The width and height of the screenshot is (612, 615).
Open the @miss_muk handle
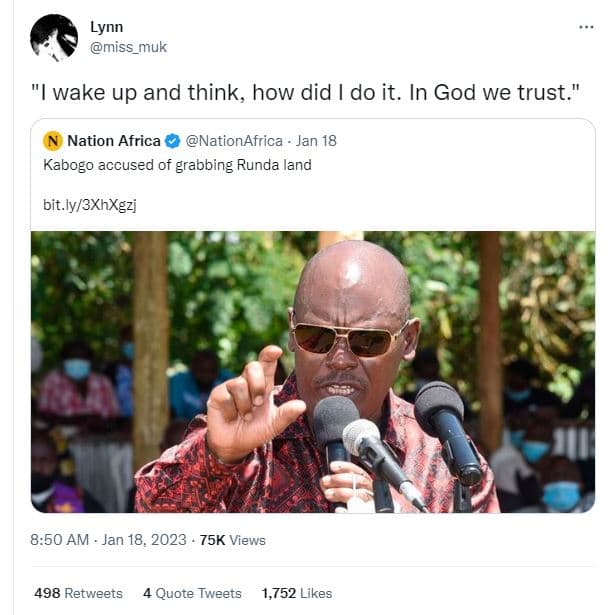click(128, 47)
